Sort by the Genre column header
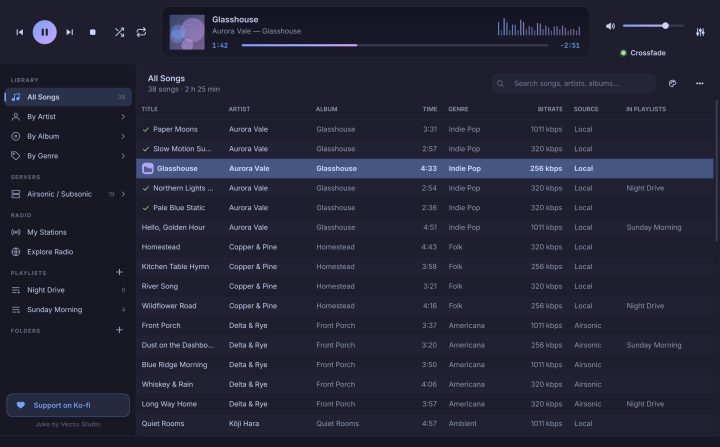Screen dimensions: 720x447 [x=458, y=109]
